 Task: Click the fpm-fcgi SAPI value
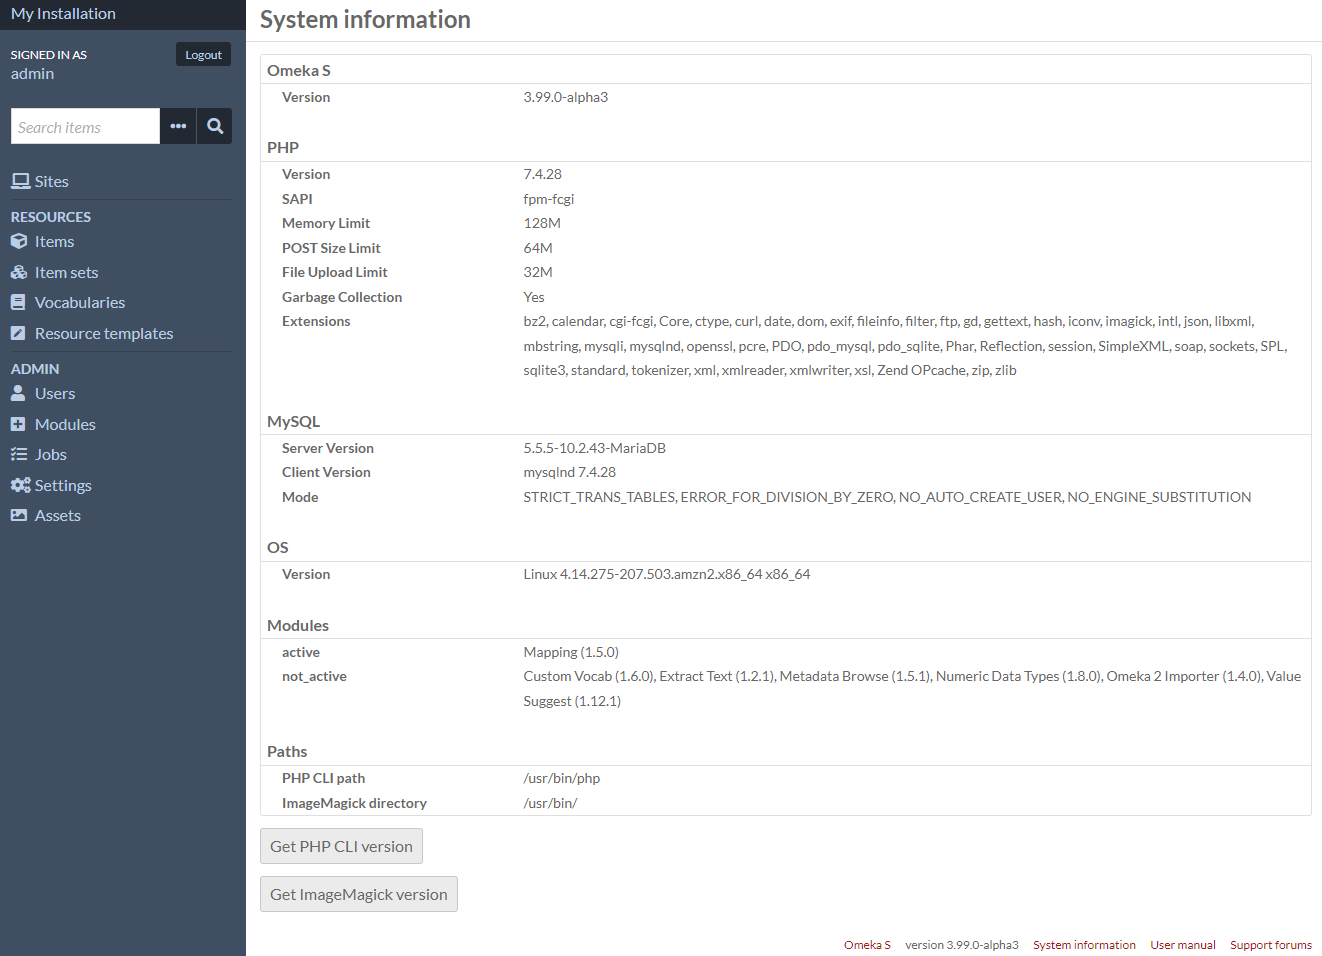pos(548,199)
